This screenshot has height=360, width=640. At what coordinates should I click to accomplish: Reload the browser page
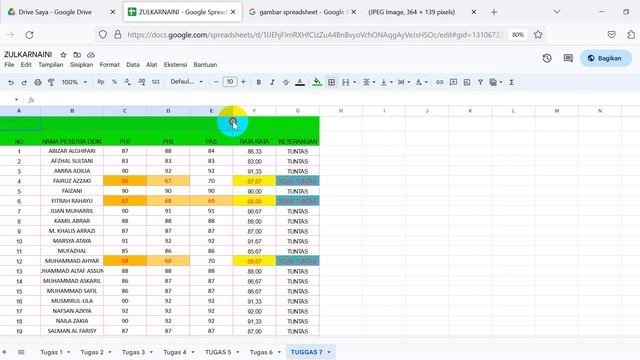(29, 35)
